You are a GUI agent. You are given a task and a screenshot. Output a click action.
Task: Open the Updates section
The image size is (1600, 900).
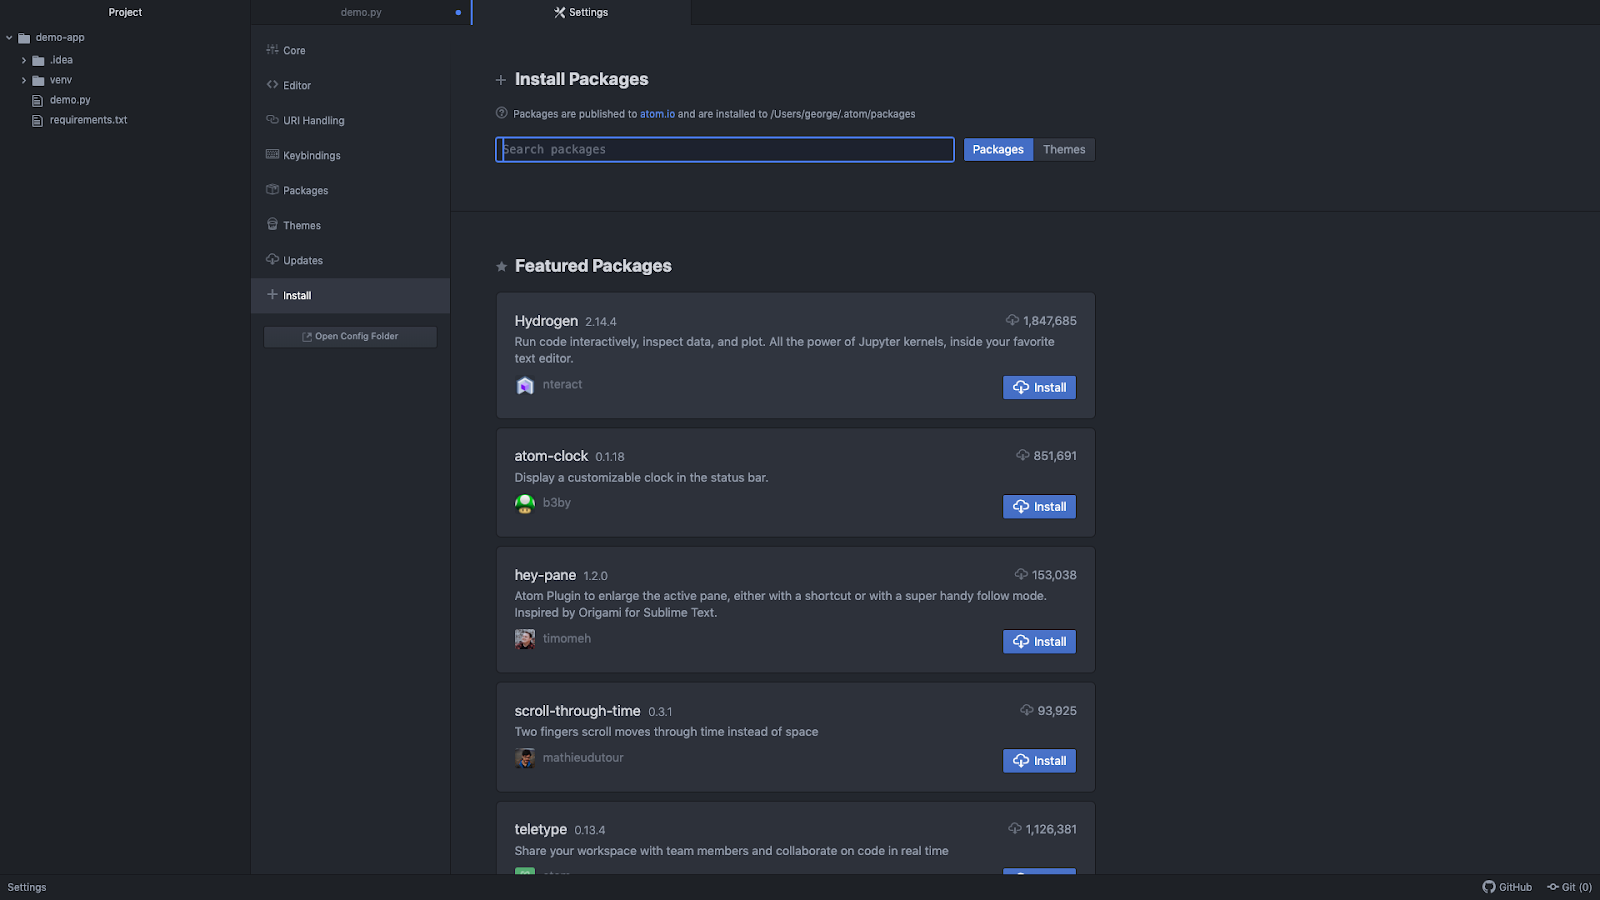[x=350, y=260]
